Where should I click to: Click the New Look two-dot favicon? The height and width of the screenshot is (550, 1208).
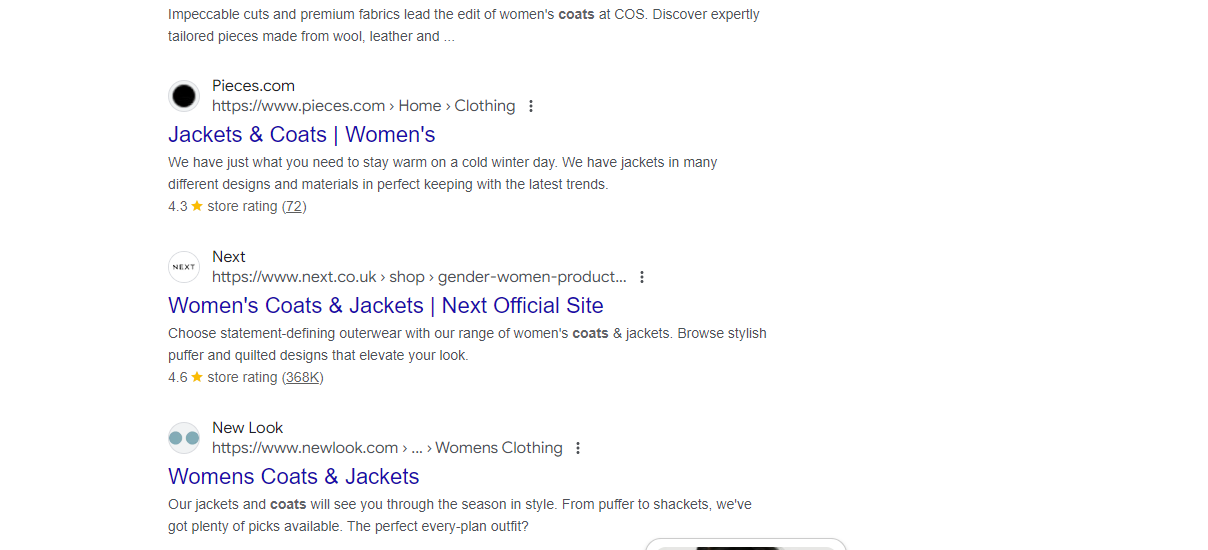tap(184, 438)
